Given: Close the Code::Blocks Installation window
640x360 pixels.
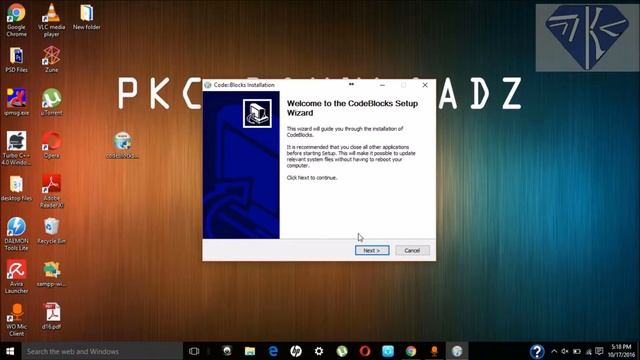Looking at the screenshot, I should point(425,85).
